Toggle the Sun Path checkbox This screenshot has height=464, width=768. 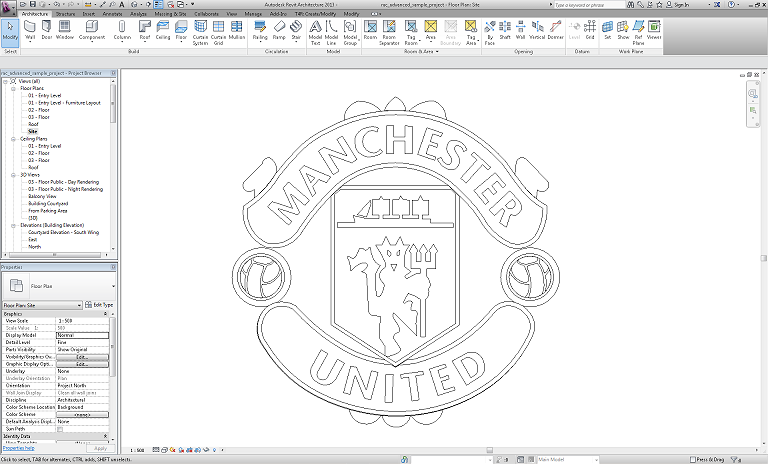(60, 429)
